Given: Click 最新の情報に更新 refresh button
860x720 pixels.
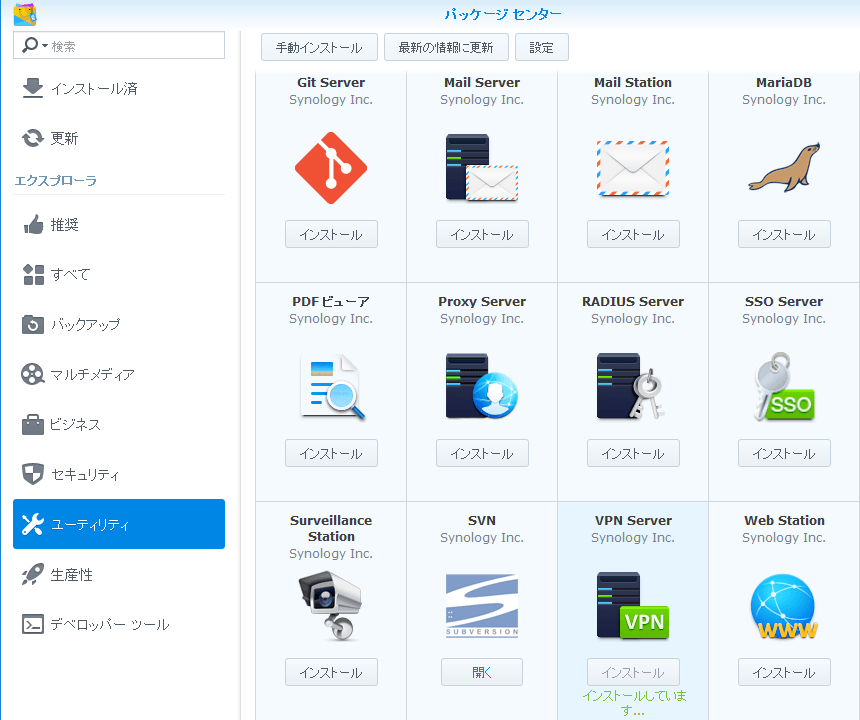Looking at the screenshot, I should 446,47.
